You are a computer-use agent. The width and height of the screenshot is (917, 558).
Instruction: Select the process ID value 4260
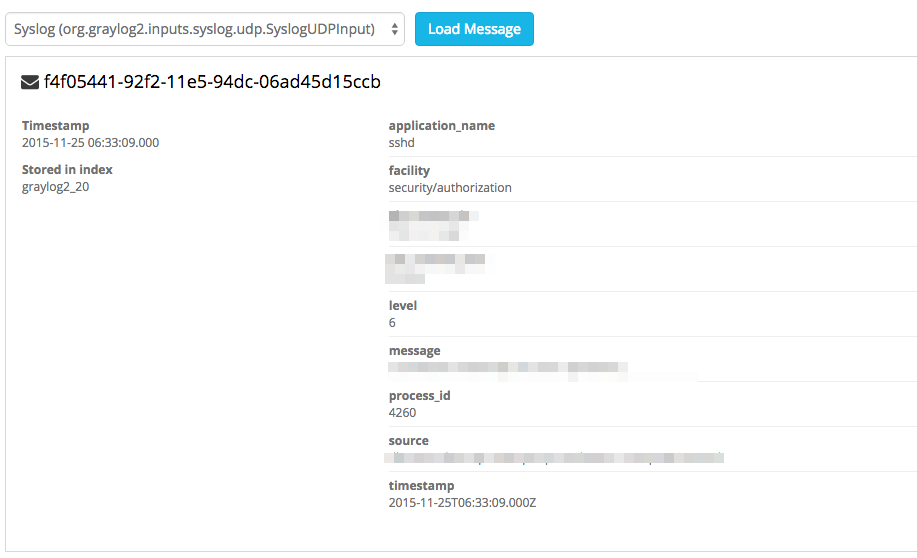[402, 412]
